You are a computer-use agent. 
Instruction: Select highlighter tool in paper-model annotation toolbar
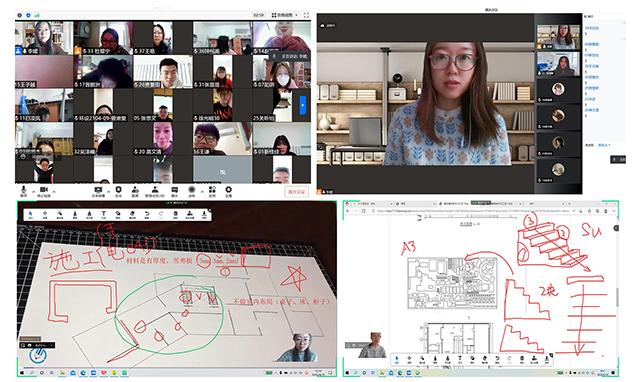pos(89,214)
